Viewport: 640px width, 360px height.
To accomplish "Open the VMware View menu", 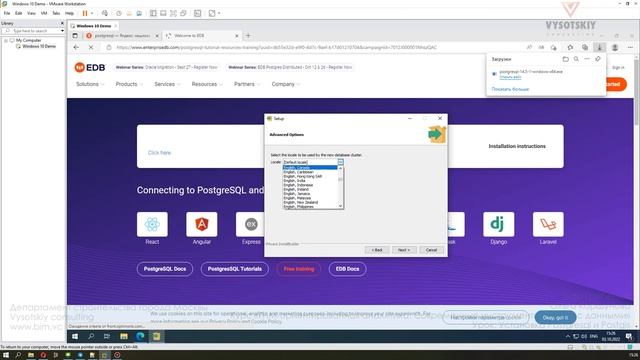I will (x=31, y=13).
